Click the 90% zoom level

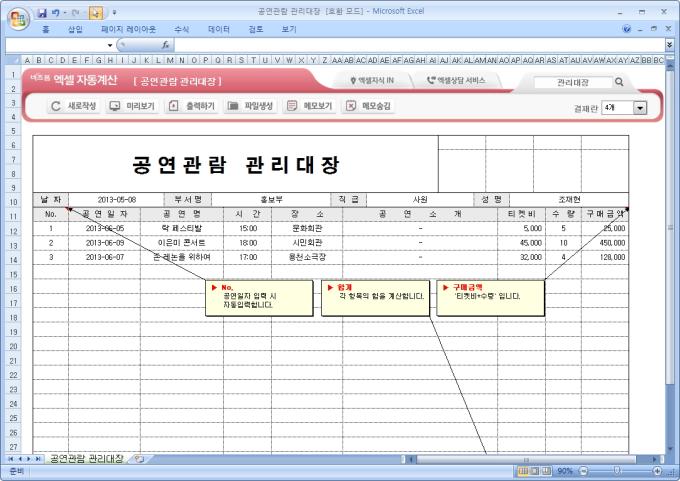(x=565, y=471)
